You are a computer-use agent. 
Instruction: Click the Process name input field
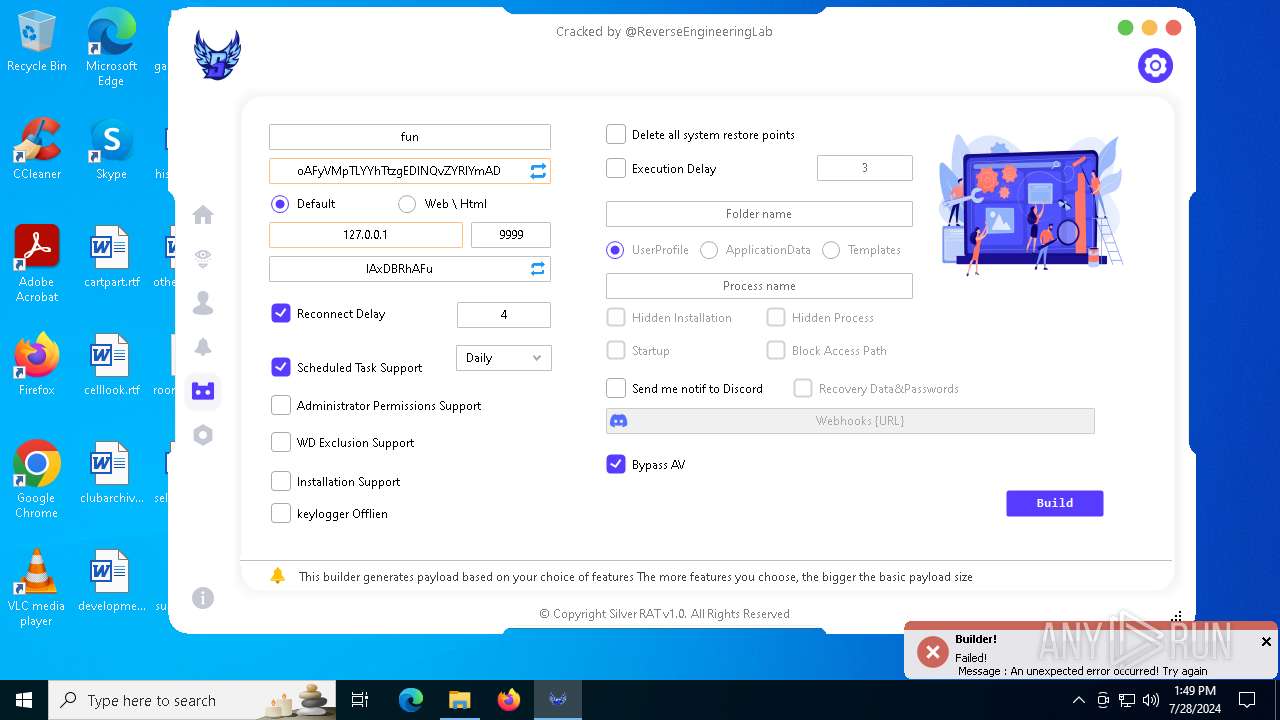point(759,286)
